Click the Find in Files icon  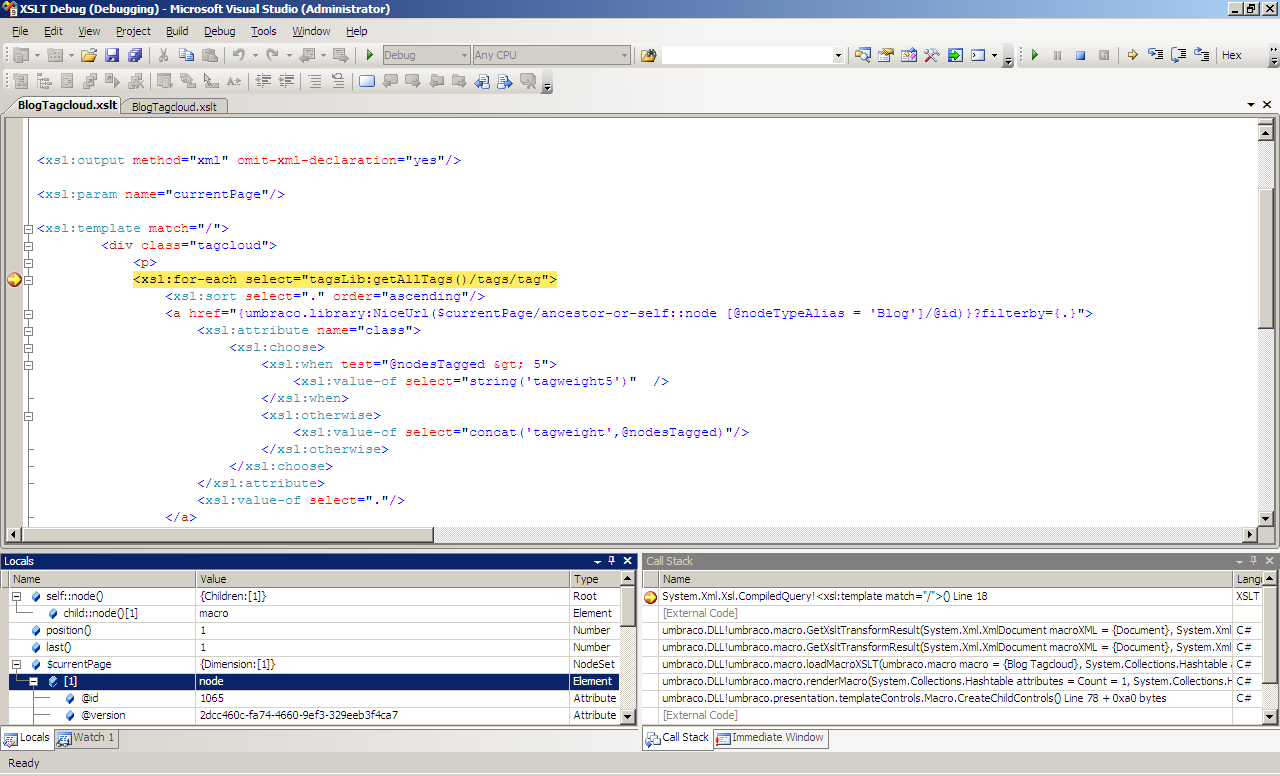pos(648,55)
